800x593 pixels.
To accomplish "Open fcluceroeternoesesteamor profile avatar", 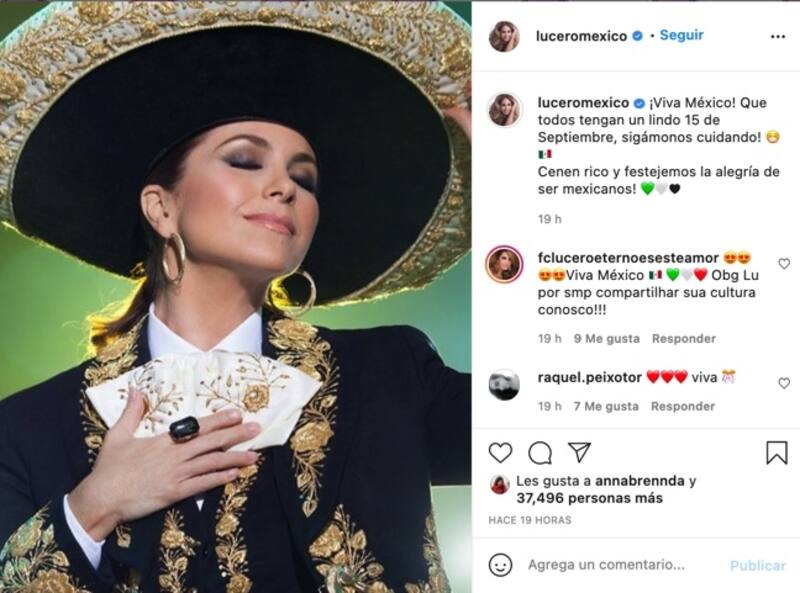I will click(x=504, y=264).
